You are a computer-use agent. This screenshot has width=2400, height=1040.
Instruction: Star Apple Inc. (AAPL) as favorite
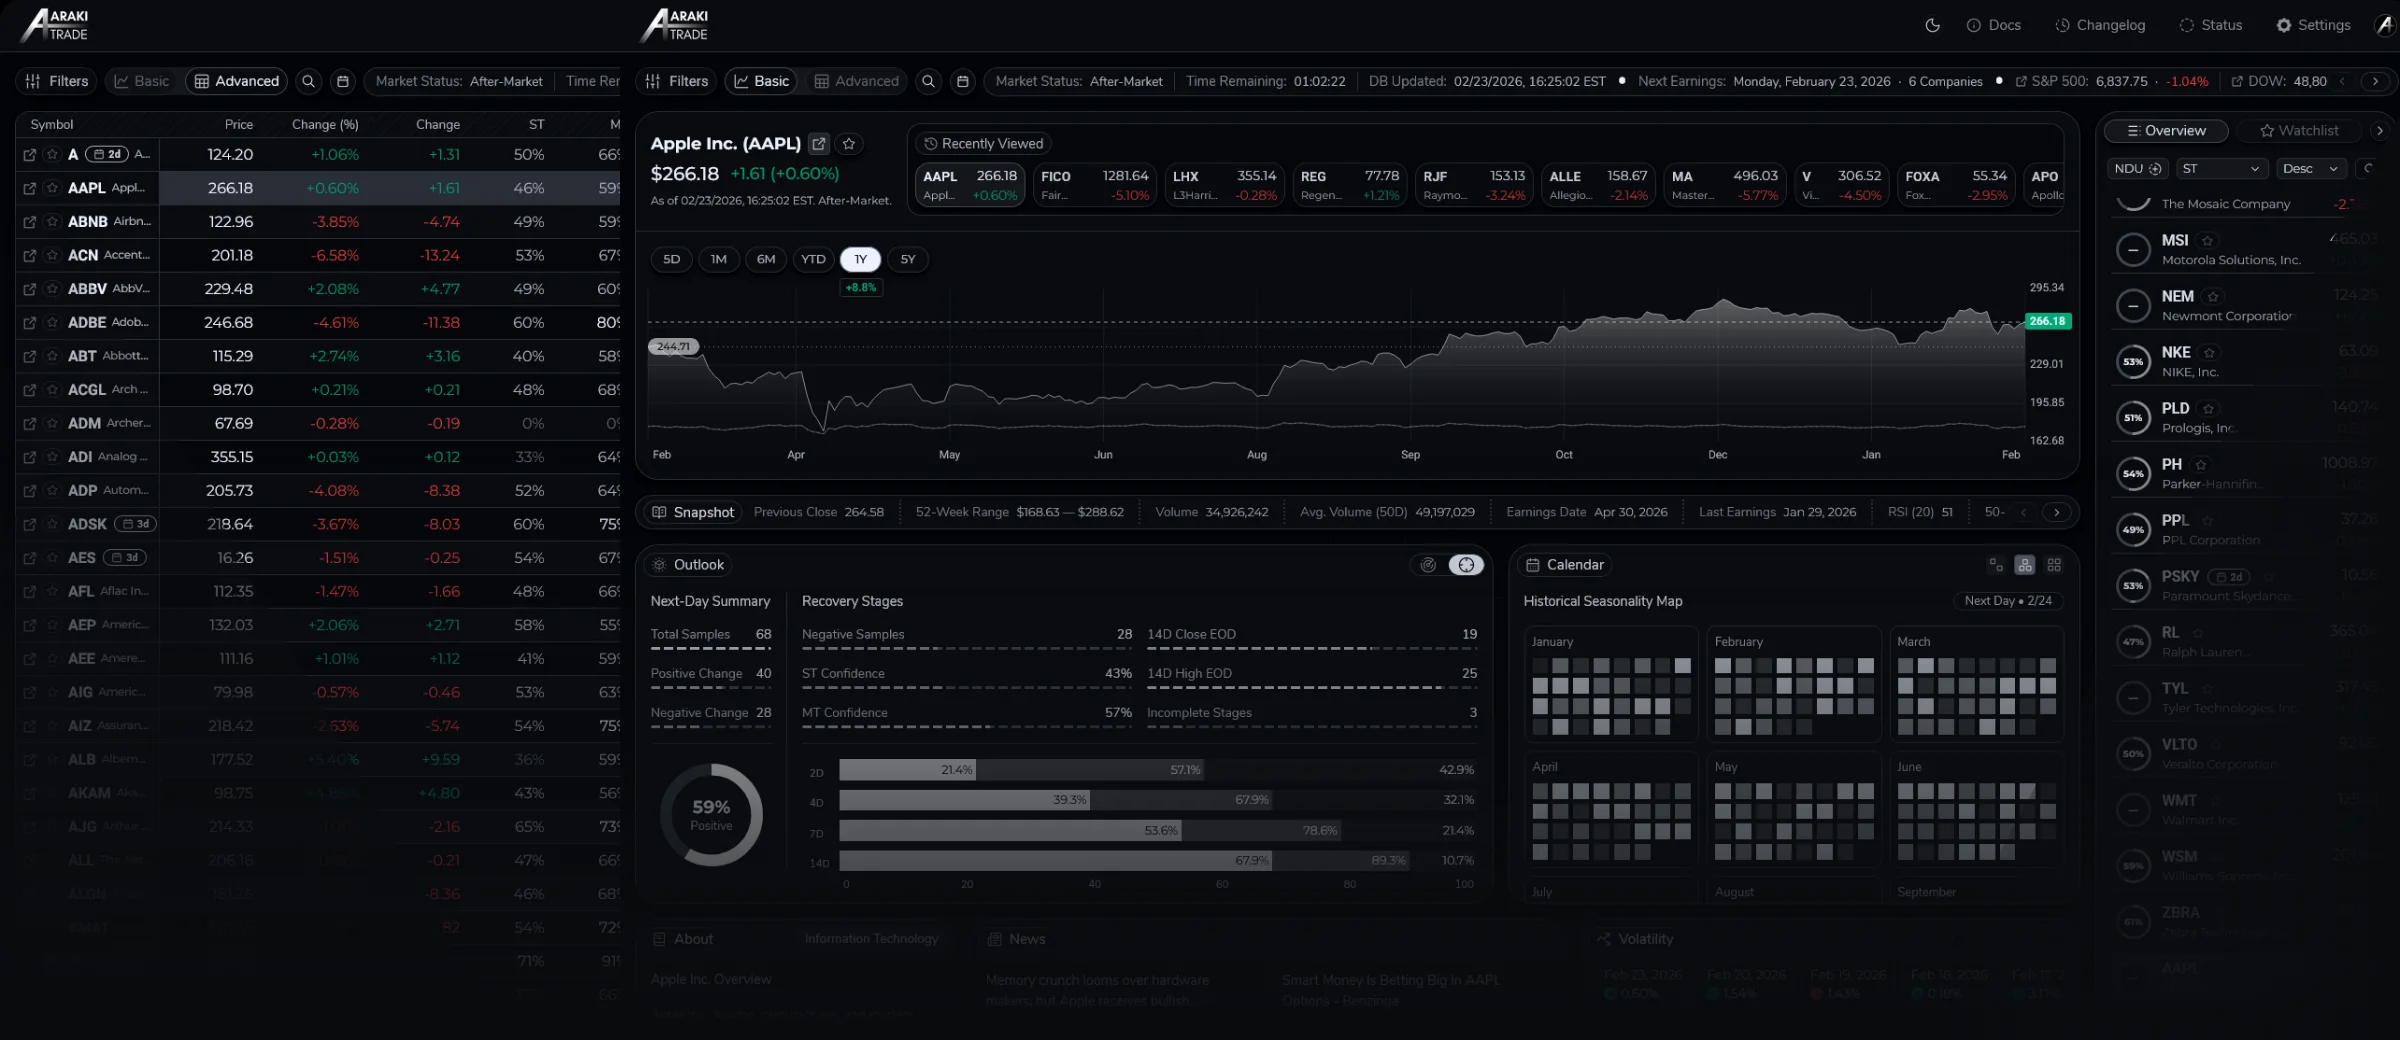tap(849, 144)
